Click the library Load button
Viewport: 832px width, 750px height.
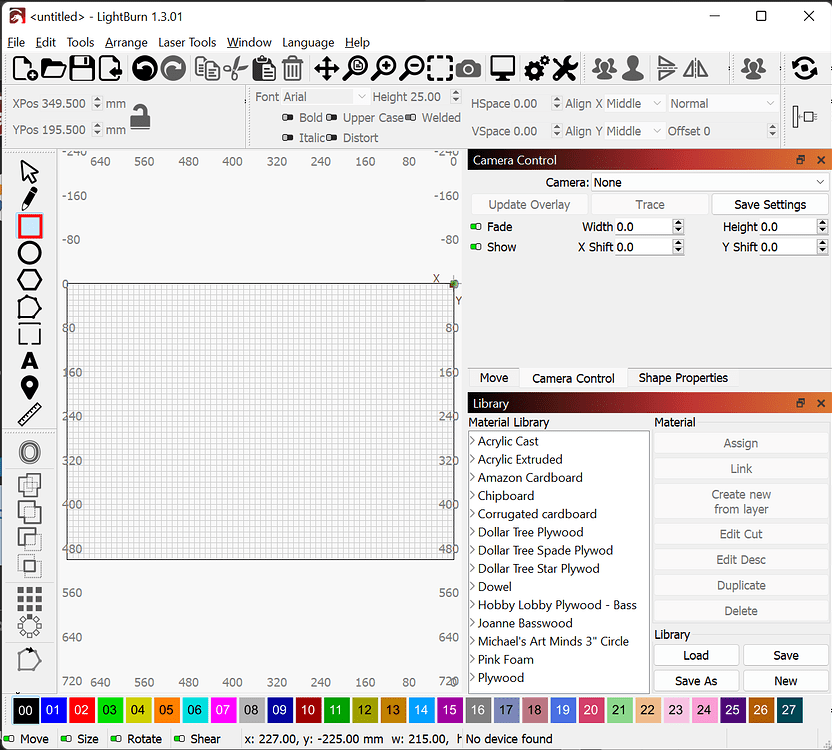696,656
